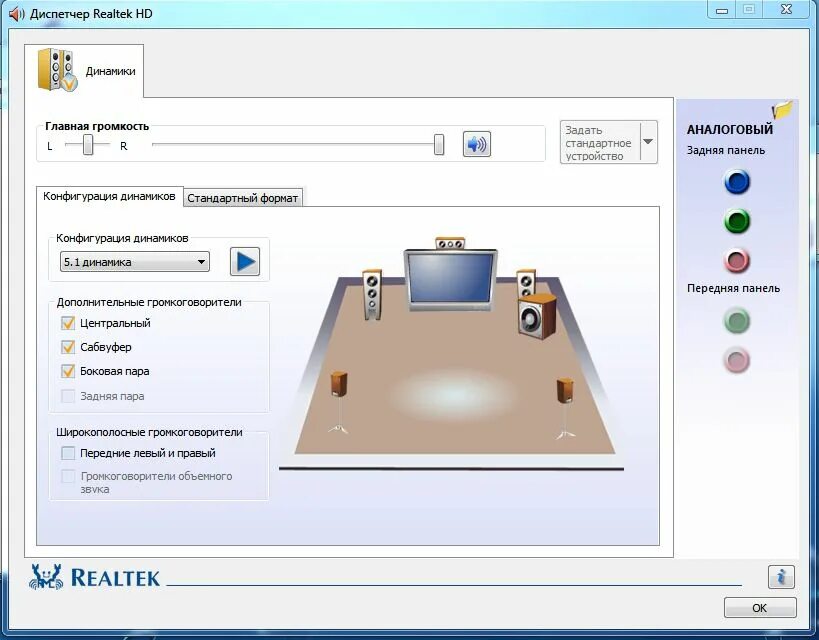Open the 5.1 динамика configuration dropdown

click(135, 262)
